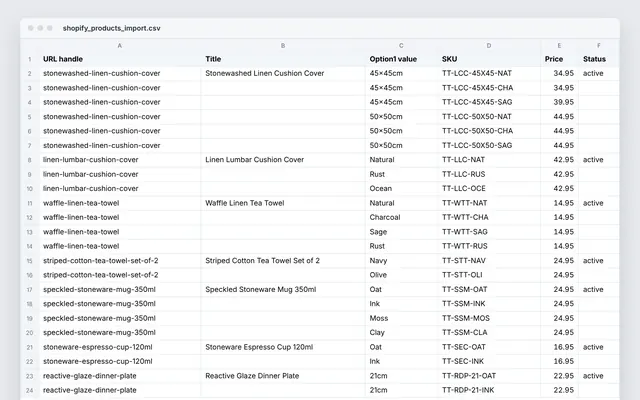Click SKU cell TT-LLC-RUS

489,174
